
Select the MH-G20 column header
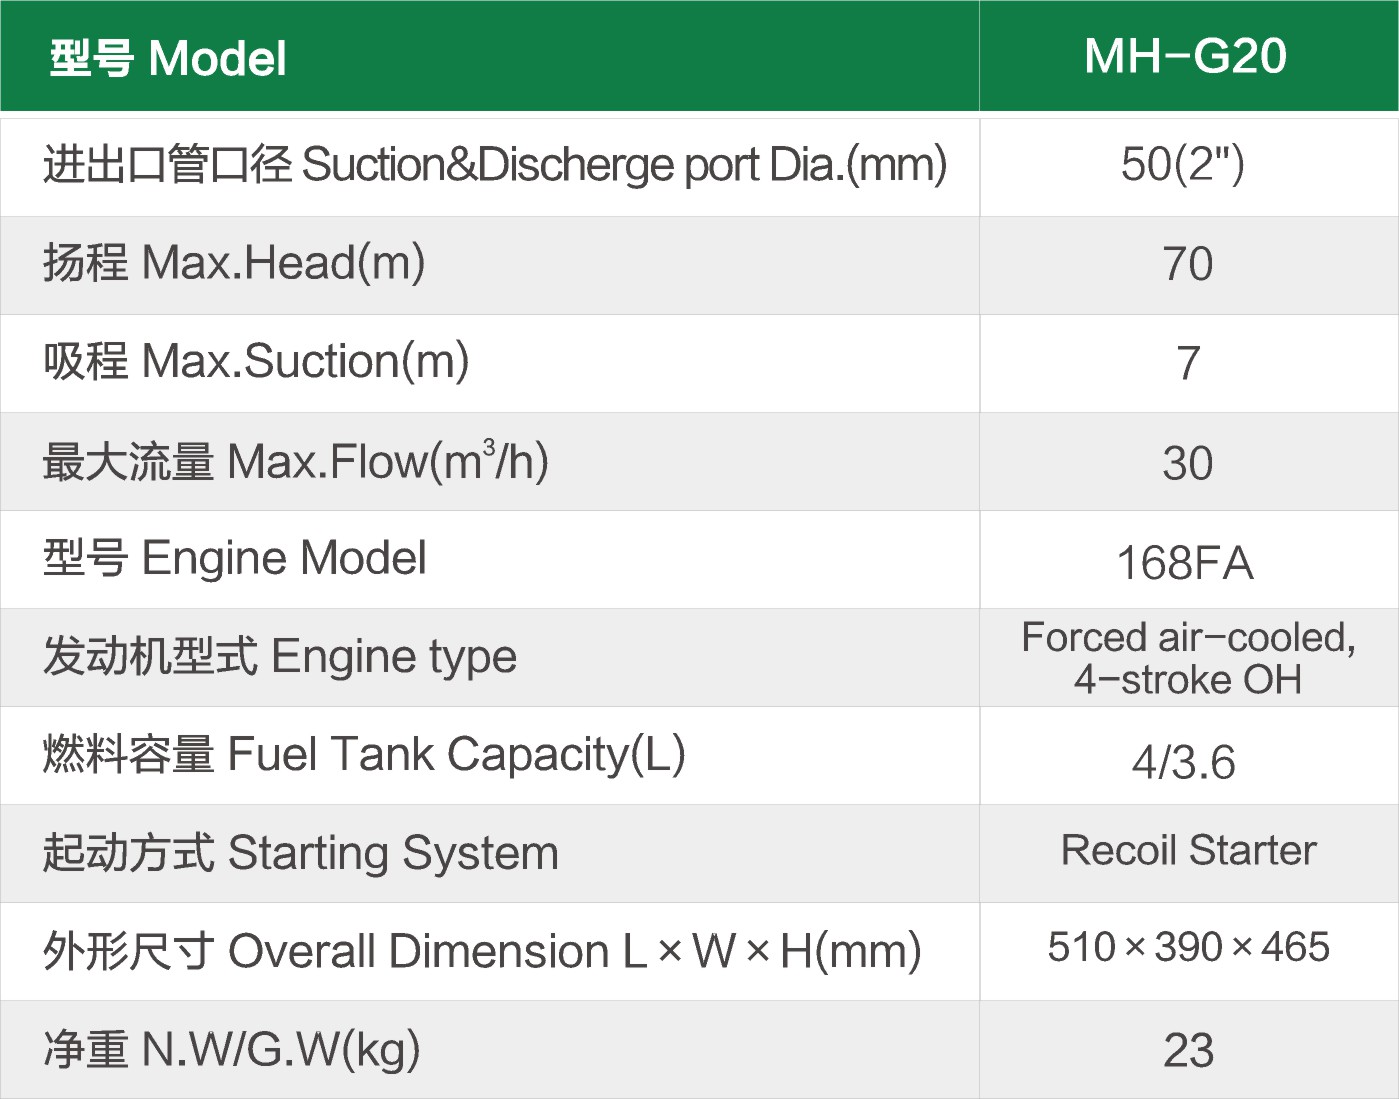(x=1186, y=56)
